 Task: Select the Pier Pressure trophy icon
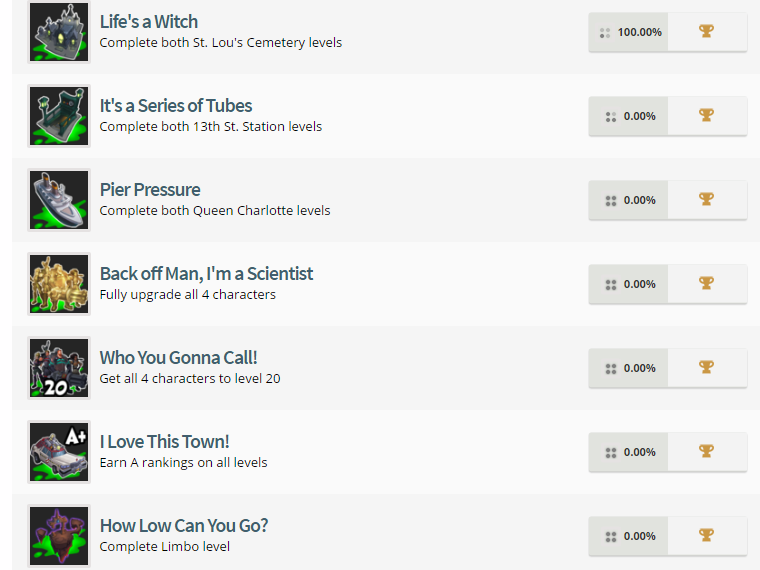tap(706, 200)
